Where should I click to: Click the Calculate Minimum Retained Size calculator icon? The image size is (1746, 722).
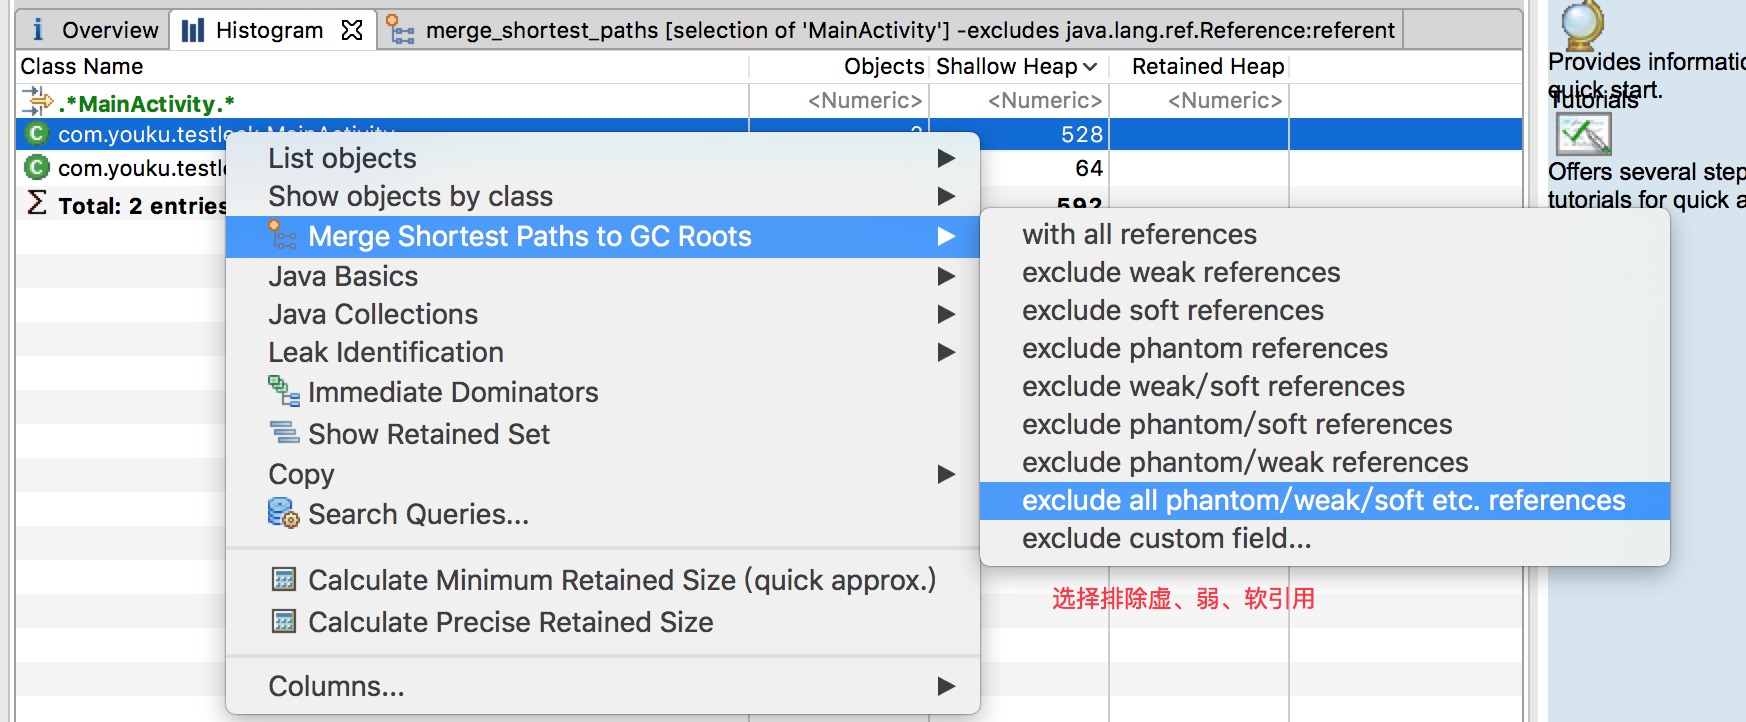[284, 579]
